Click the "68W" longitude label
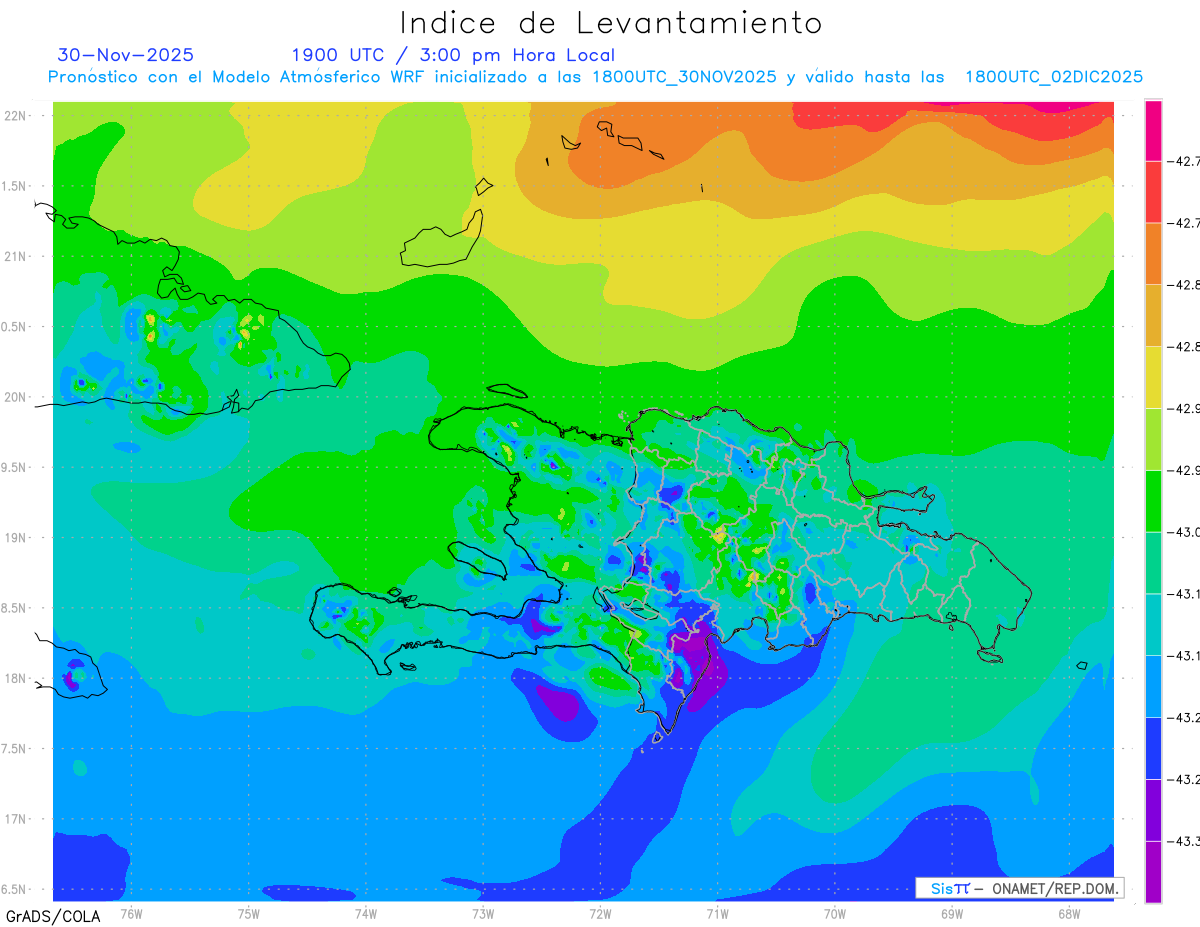 tap(1069, 913)
